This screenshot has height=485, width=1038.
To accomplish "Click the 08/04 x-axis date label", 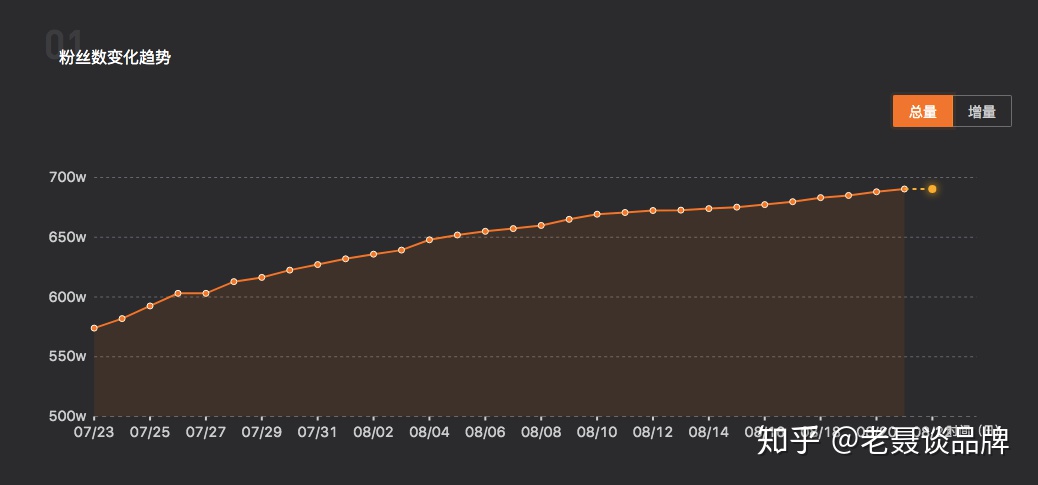I will tap(430, 432).
